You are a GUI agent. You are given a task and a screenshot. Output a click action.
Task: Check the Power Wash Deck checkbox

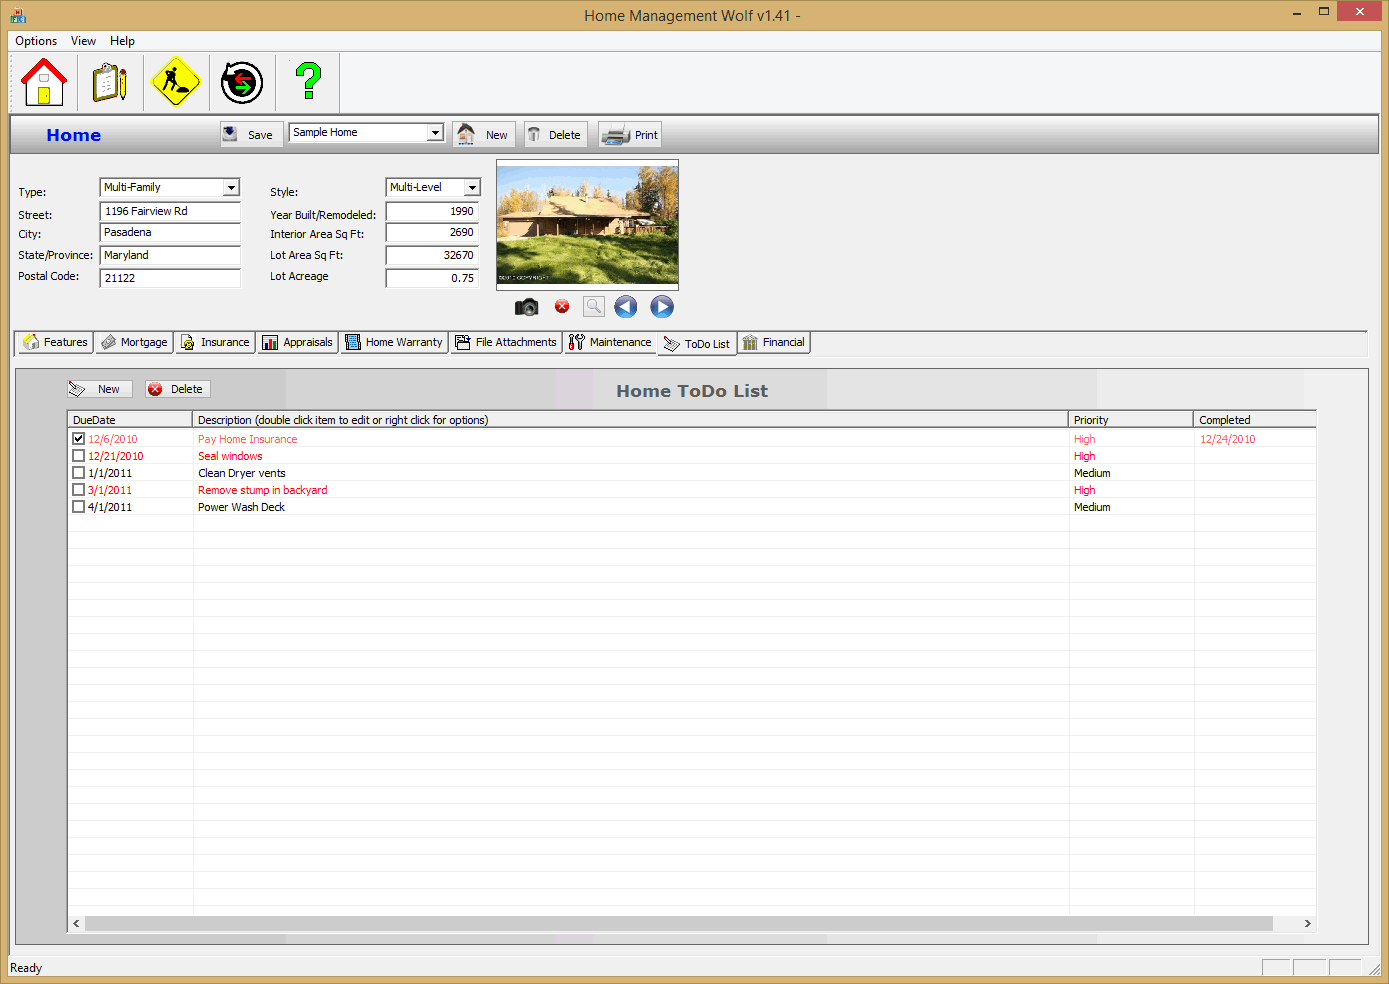tap(78, 506)
